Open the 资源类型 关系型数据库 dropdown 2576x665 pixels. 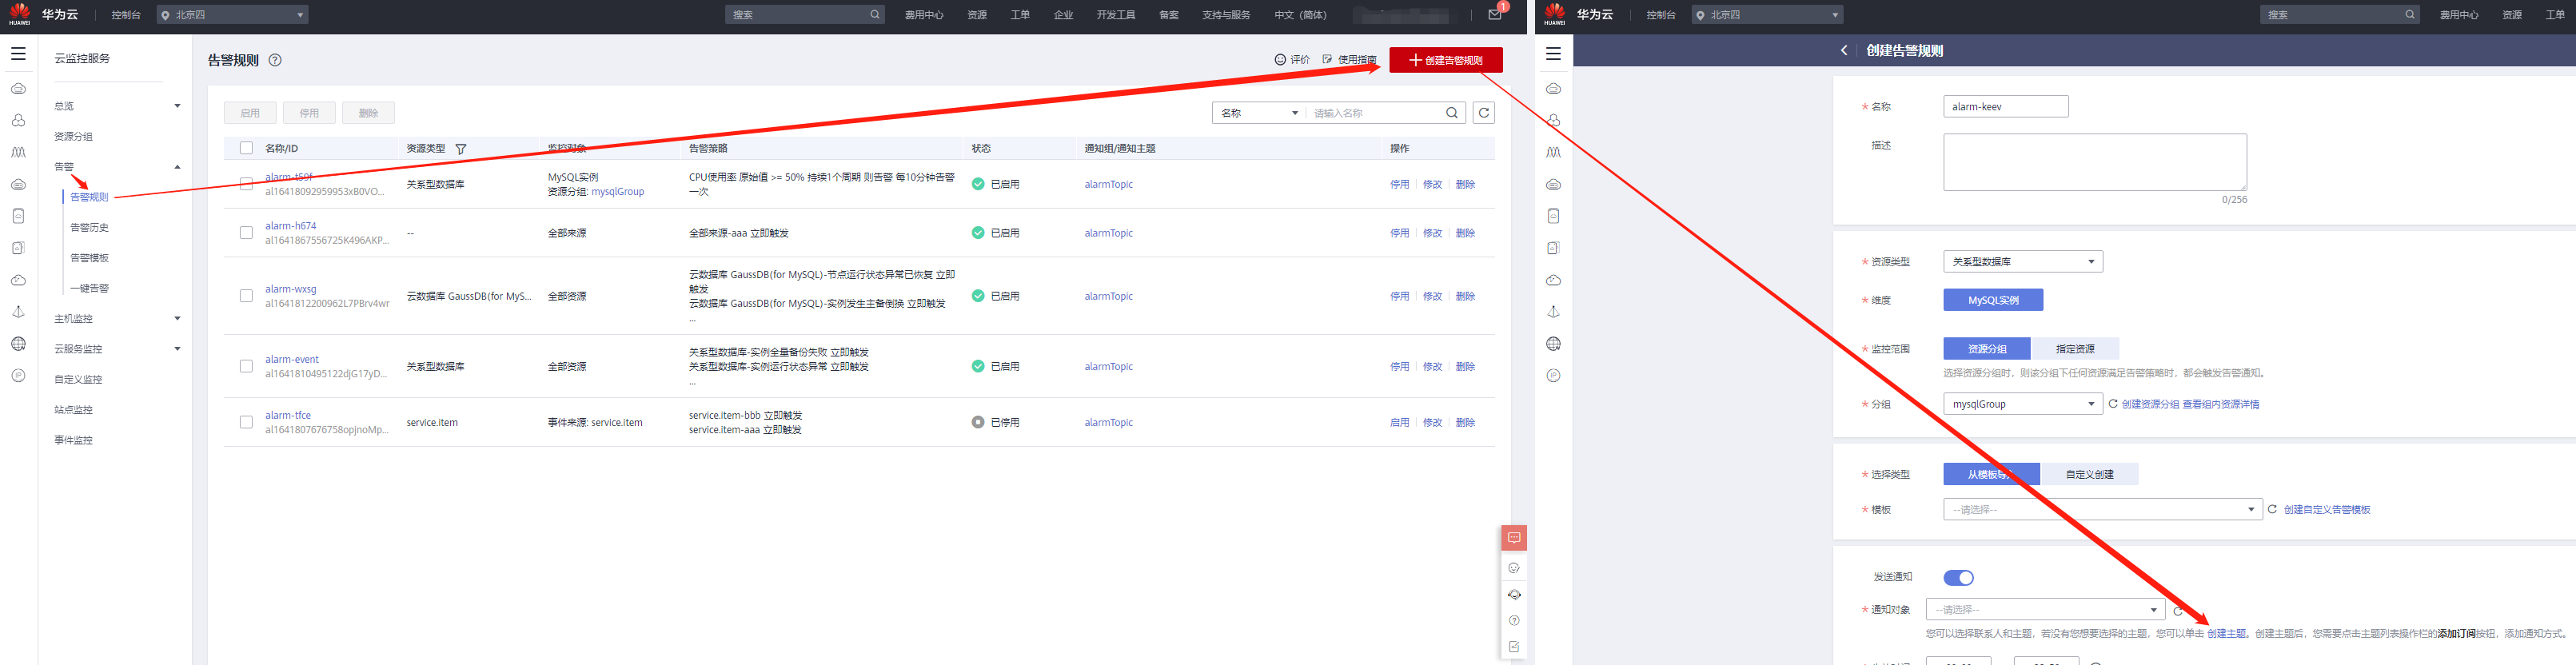2022,262
